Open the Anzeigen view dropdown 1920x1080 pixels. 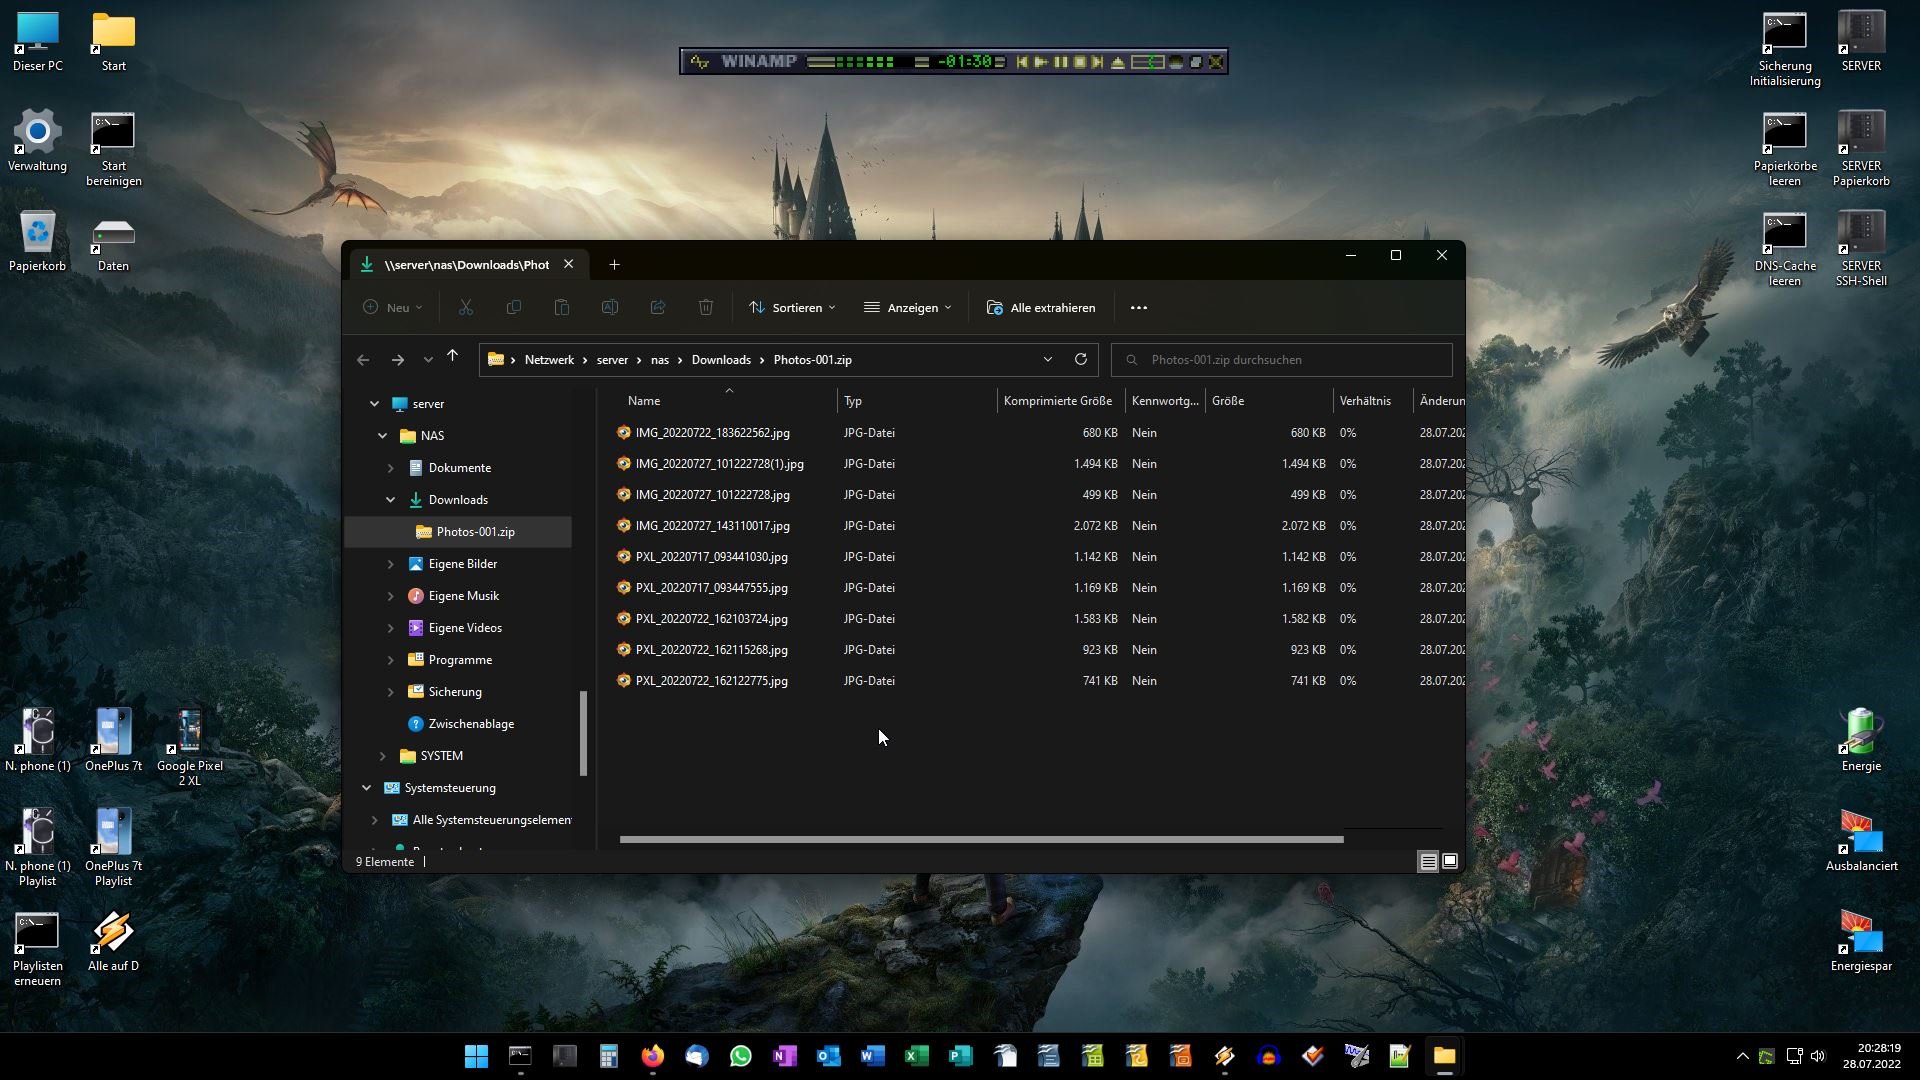(x=908, y=308)
